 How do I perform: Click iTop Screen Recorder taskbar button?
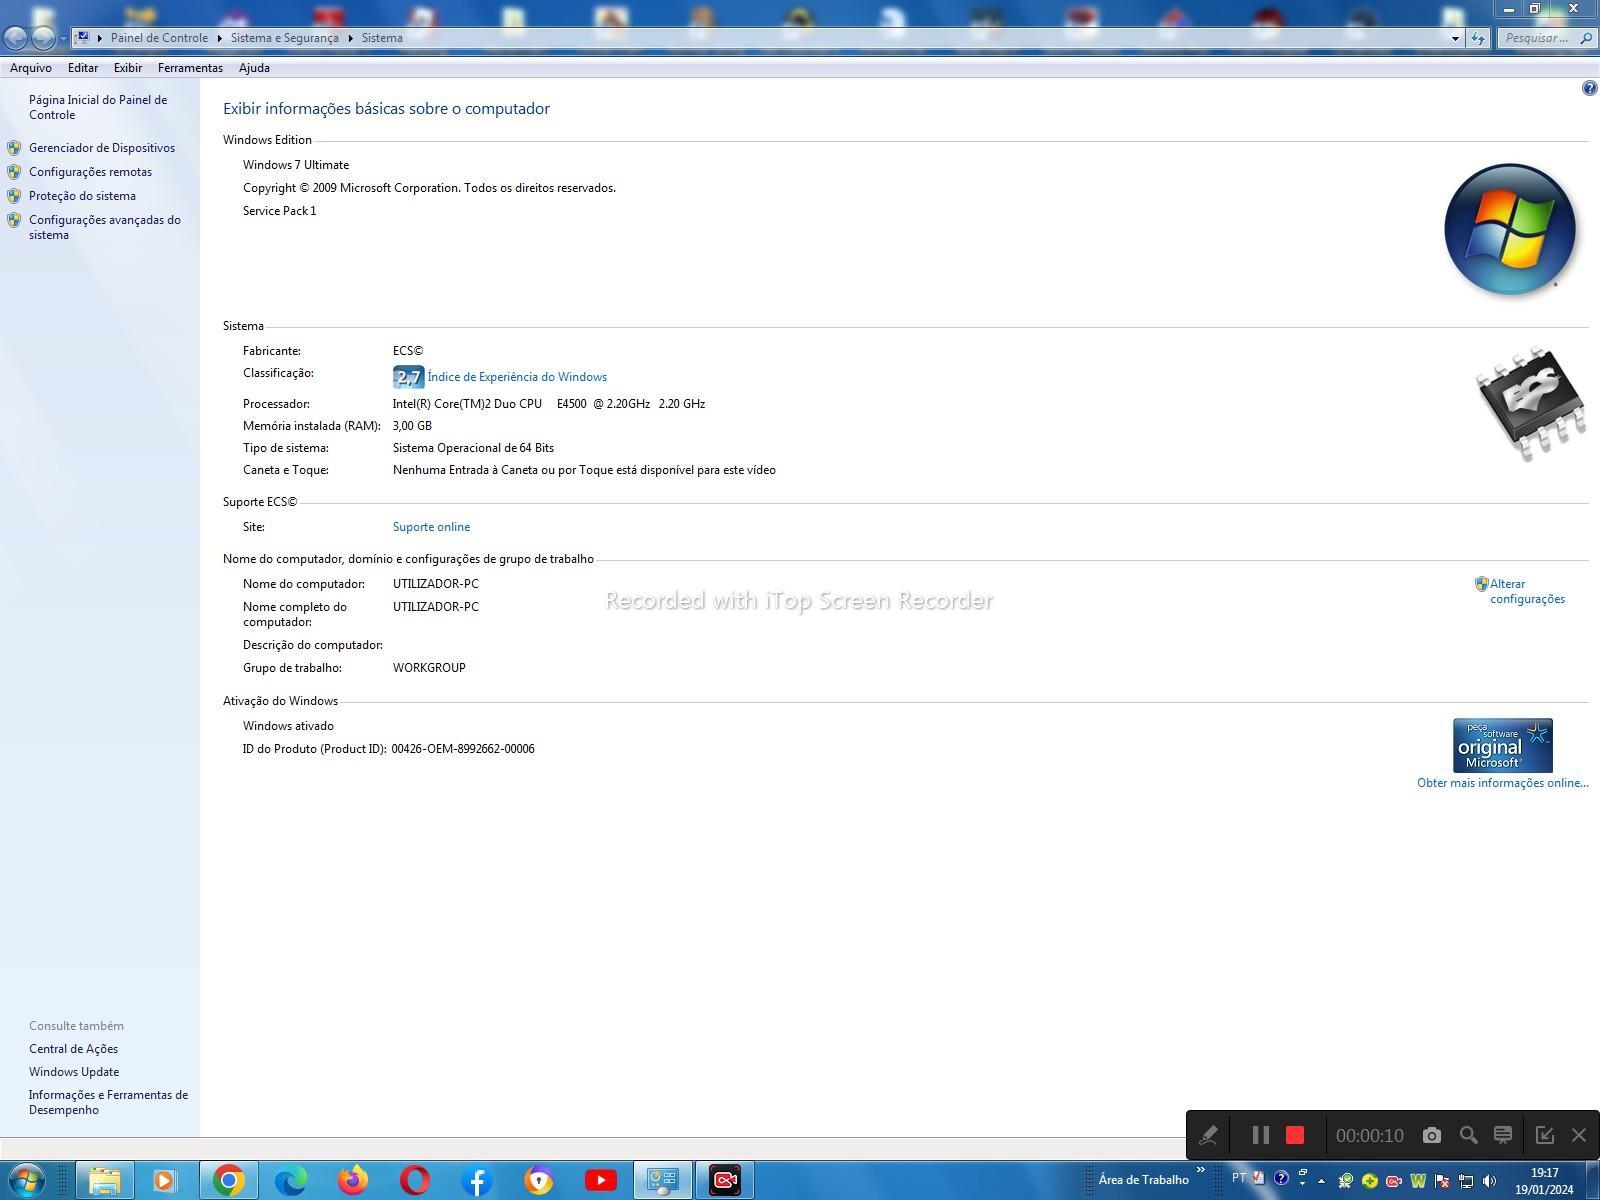click(x=725, y=1181)
